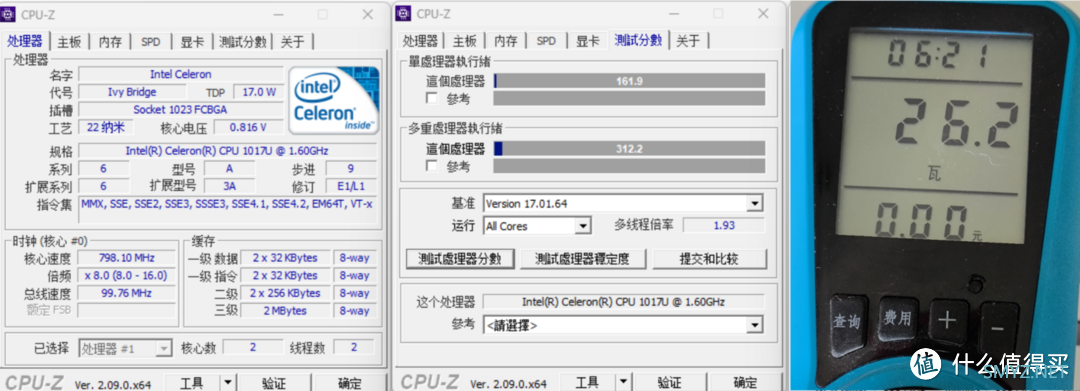Click 线程数 value field
The image size is (1080, 391).
coord(354,348)
